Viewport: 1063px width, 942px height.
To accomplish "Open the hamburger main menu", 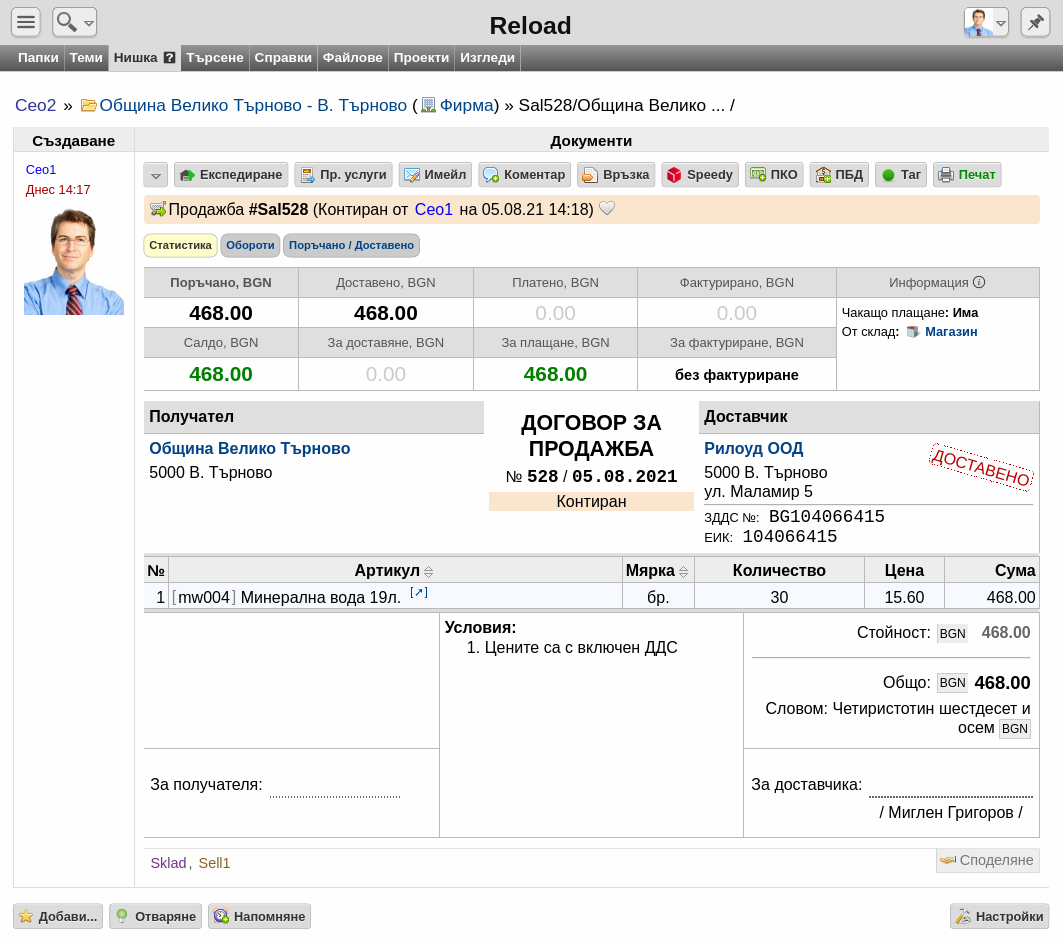I will click(x=26, y=22).
